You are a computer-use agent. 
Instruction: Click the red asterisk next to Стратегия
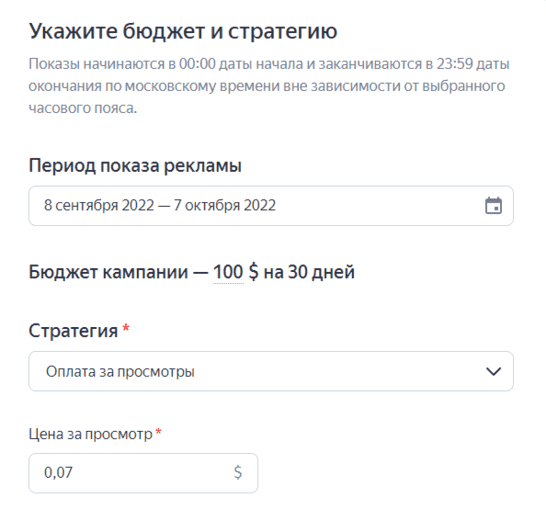click(126, 328)
